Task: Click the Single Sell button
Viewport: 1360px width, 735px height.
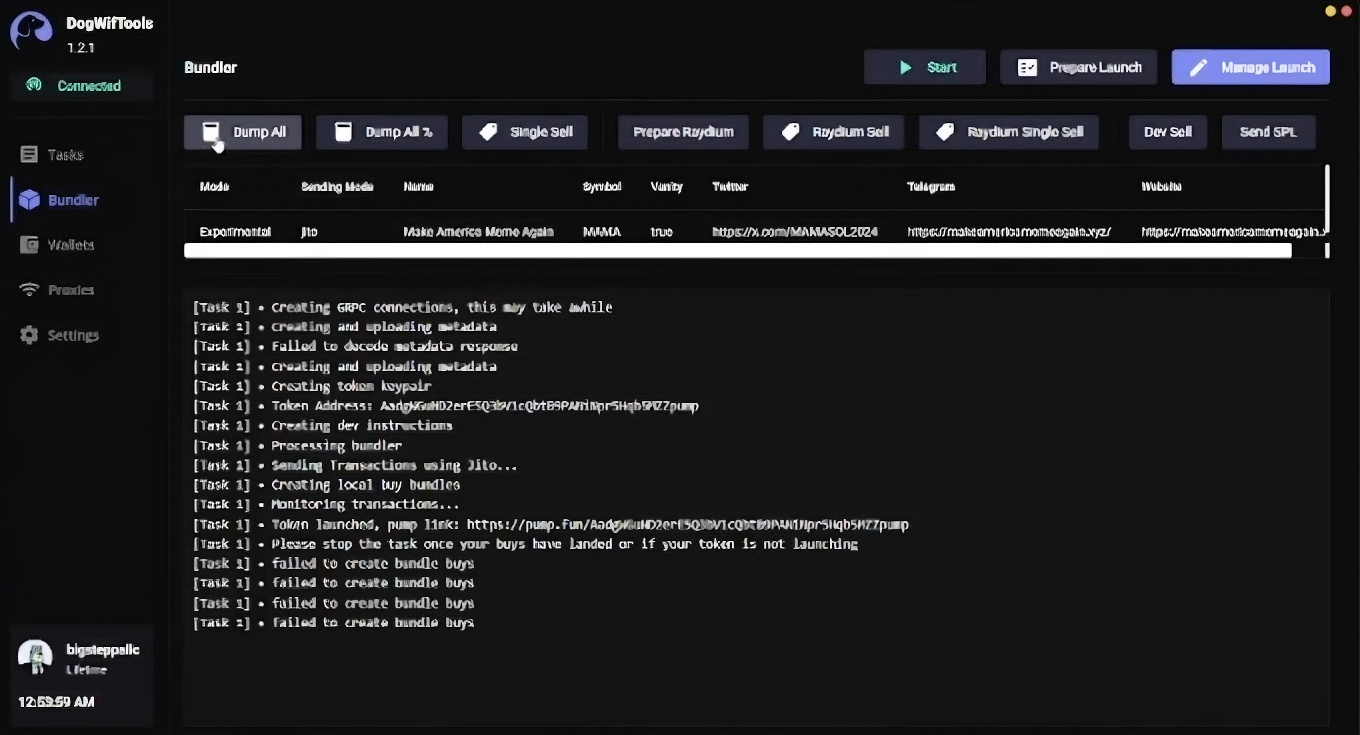Action: coord(524,132)
